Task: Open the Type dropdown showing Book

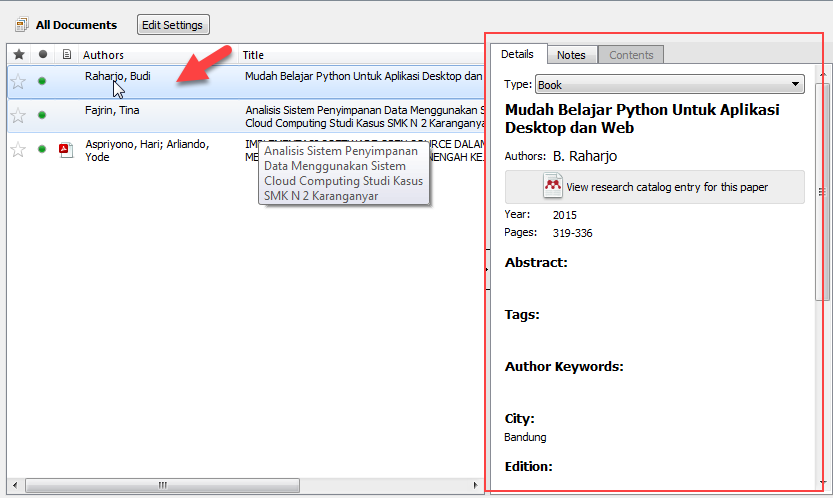Action: tap(670, 85)
